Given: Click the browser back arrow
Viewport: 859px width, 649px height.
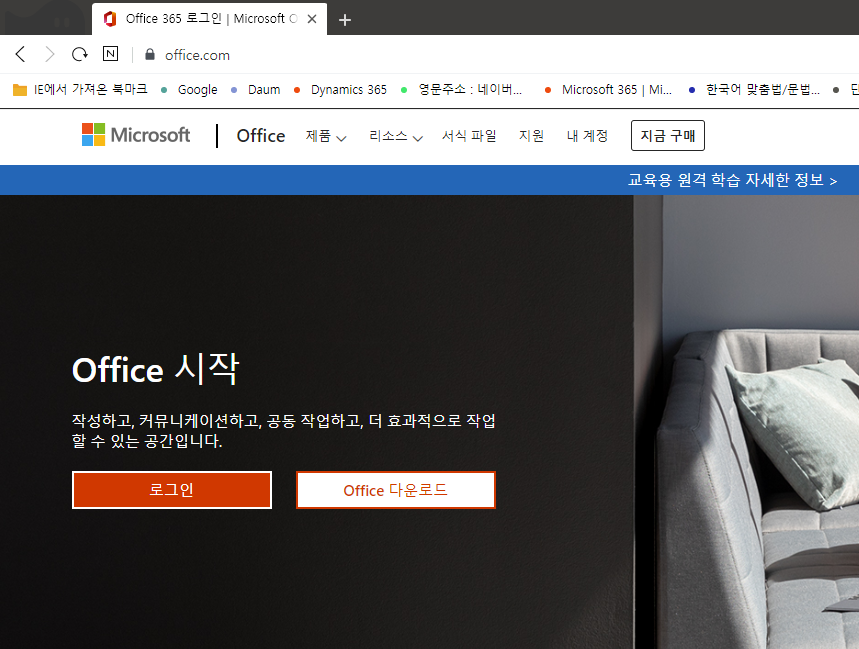Looking at the screenshot, I should tap(20, 54).
